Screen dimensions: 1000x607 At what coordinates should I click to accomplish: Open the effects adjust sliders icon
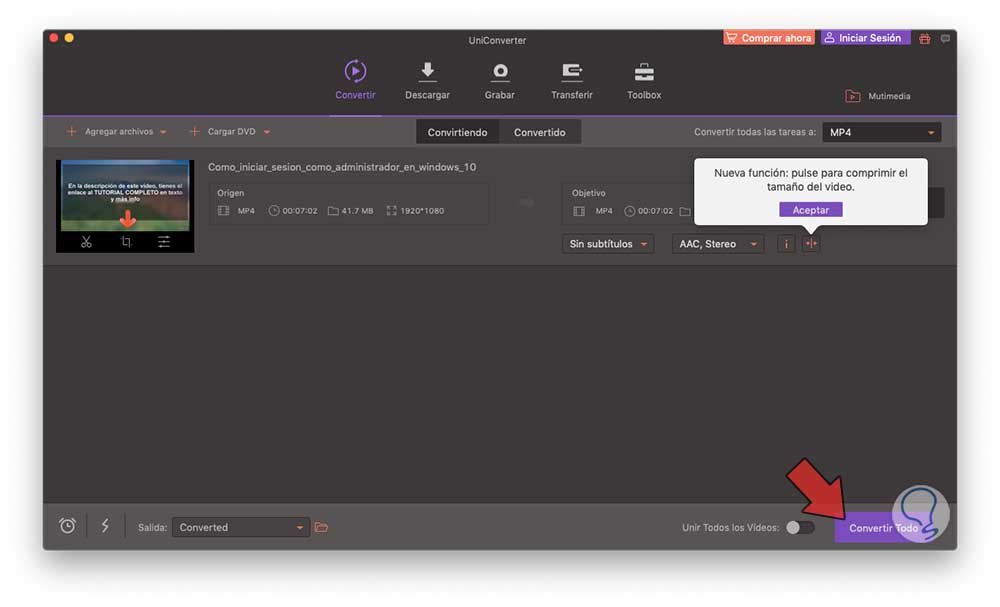click(164, 242)
